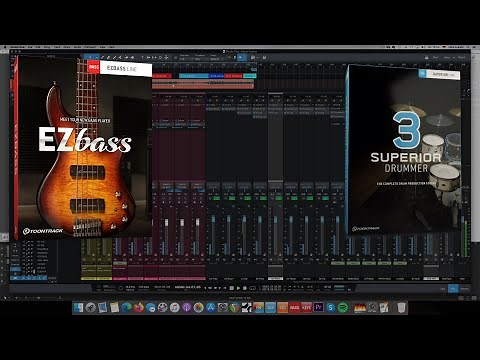480x360 pixels.
Task: Toggle the highlighted Snap button in toolbar
Action: point(241,57)
